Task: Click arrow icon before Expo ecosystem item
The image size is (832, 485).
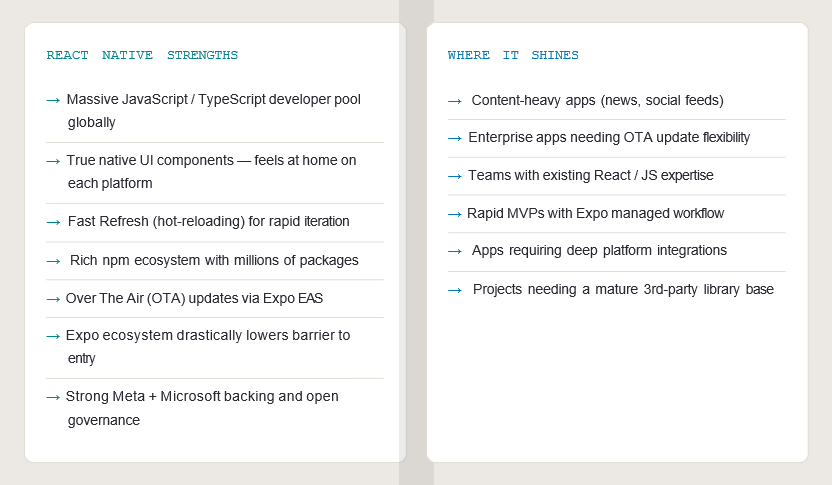Action: 54,336
